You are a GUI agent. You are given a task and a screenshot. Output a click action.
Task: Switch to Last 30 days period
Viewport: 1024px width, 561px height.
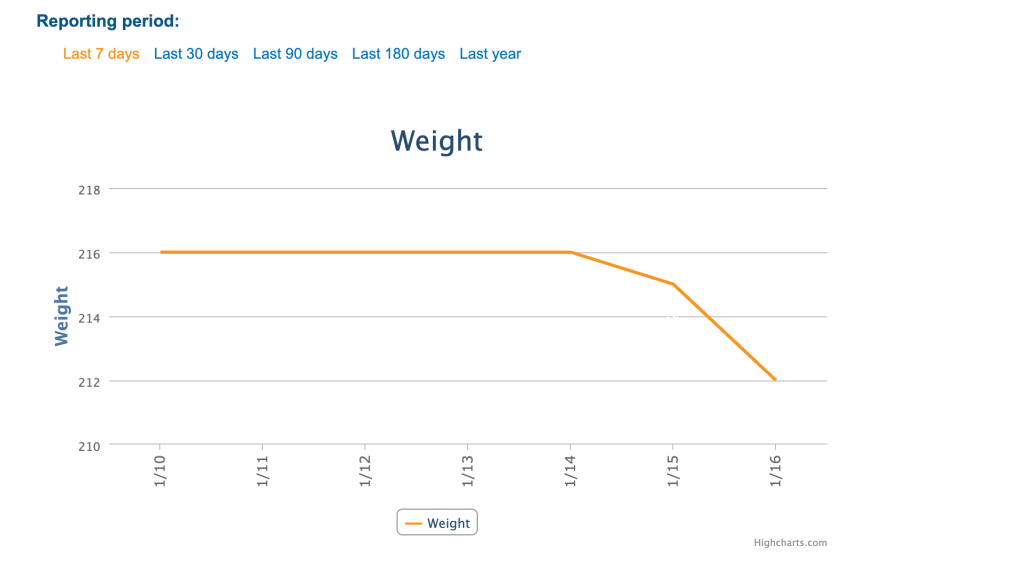click(x=196, y=54)
